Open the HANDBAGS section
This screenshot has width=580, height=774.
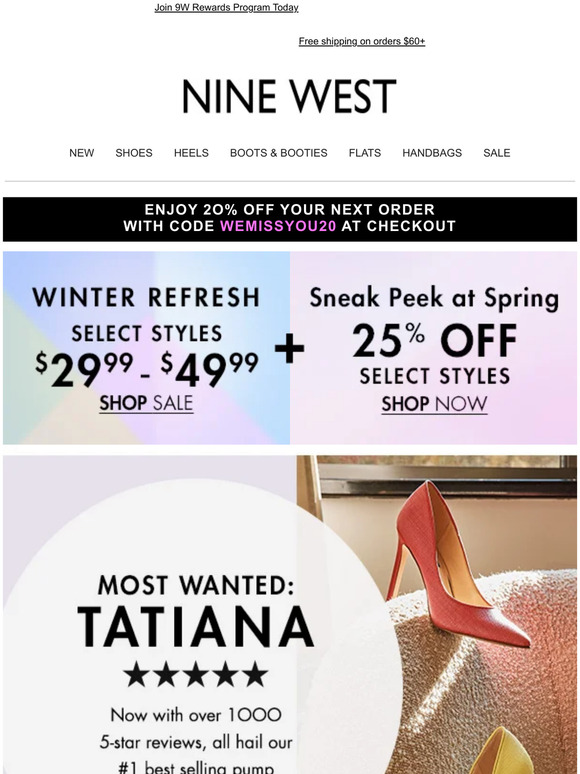pyautogui.click(x=432, y=153)
